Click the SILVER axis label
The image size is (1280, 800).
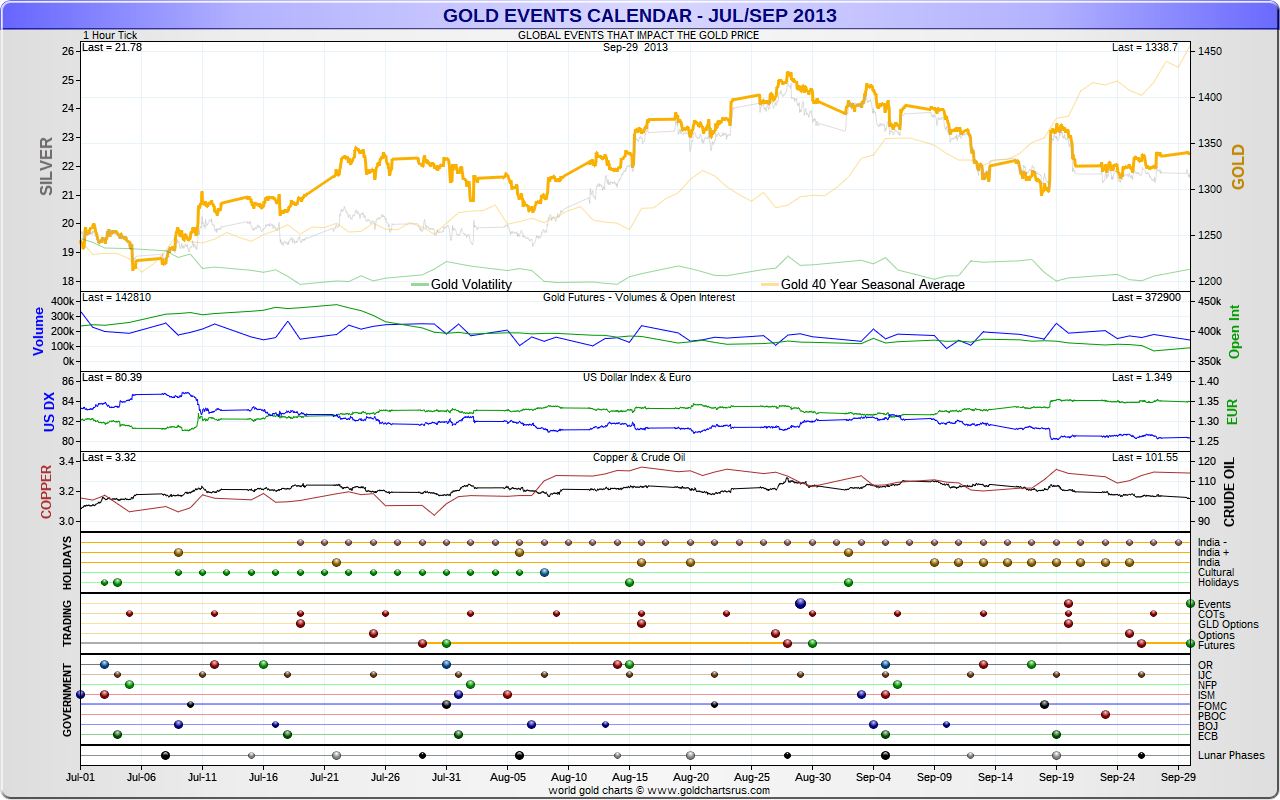[x=46, y=167]
